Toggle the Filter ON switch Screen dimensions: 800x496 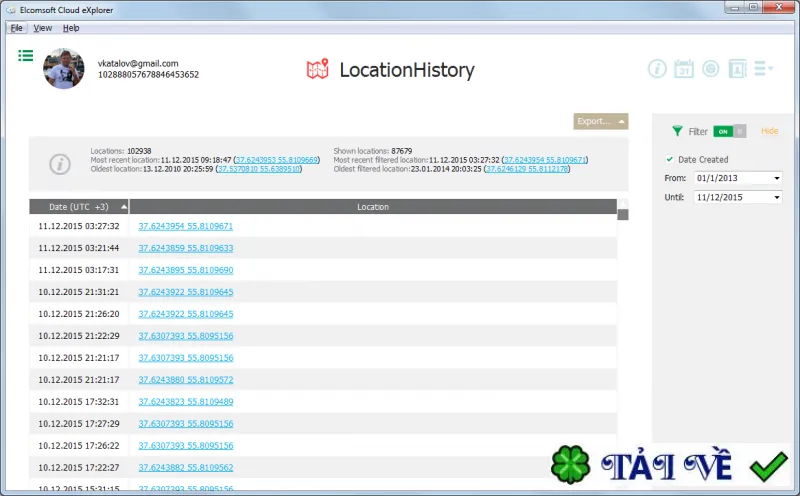click(x=730, y=131)
